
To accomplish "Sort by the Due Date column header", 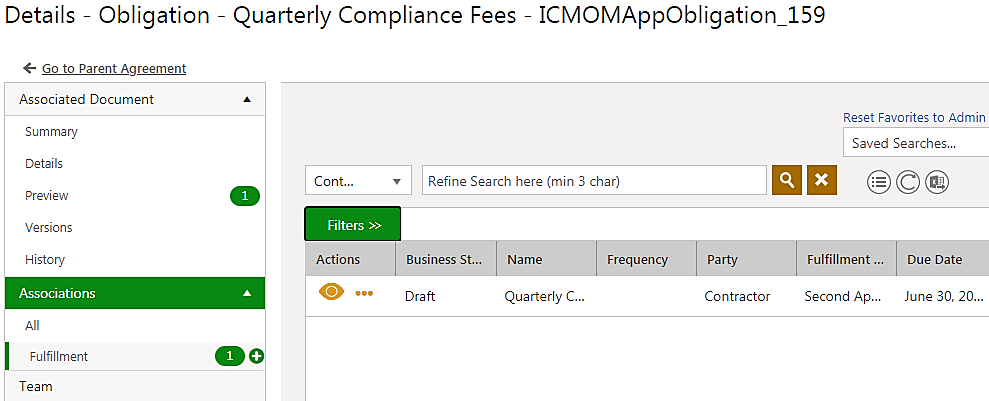I will coord(942,259).
